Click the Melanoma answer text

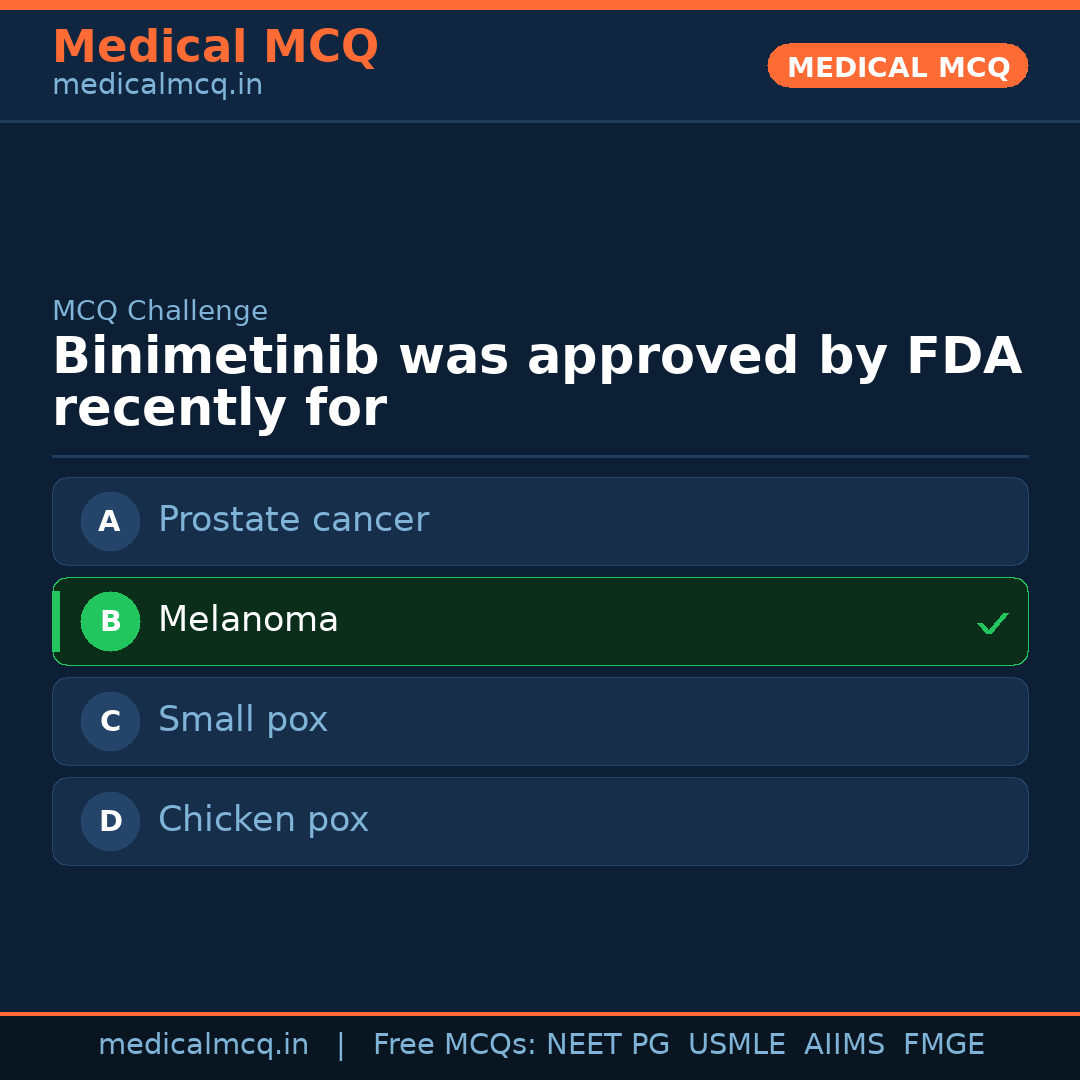click(x=248, y=620)
